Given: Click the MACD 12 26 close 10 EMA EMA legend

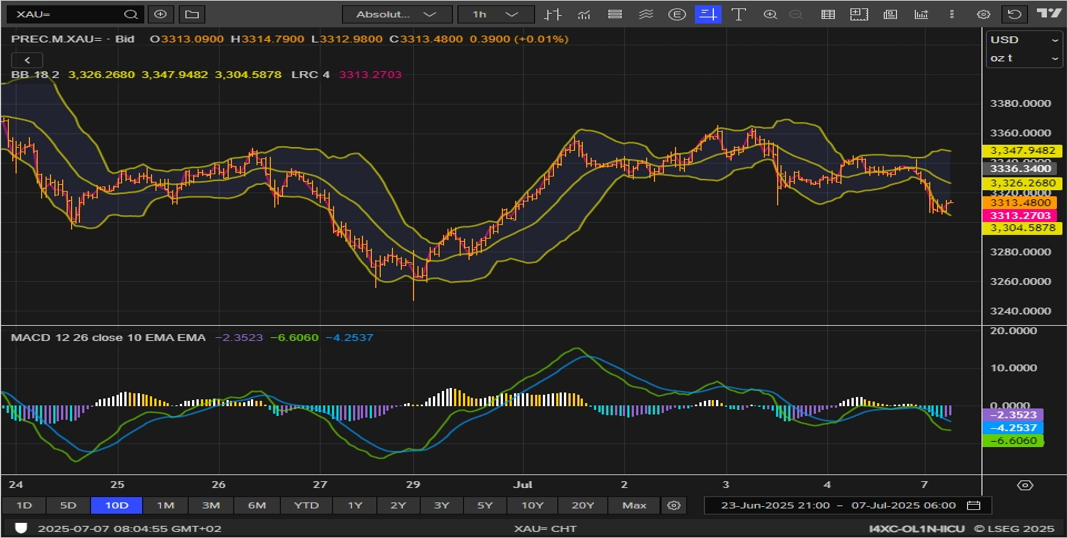Looking at the screenshot, I should pyautogui.click(x=108, y=337).
